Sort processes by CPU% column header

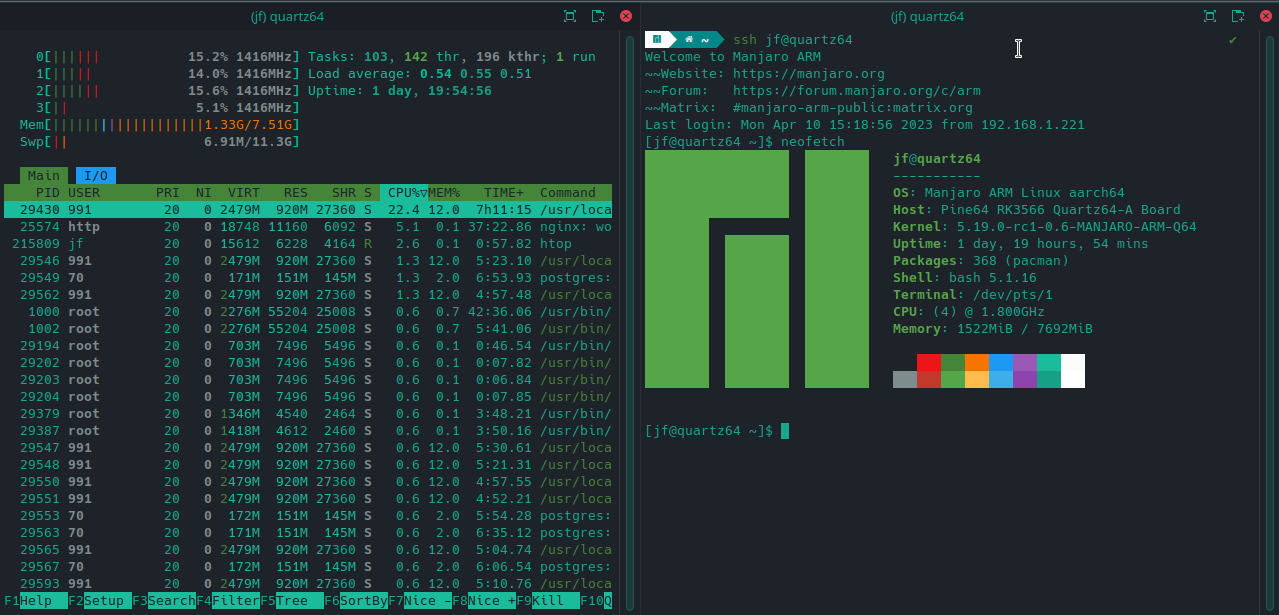406,193
